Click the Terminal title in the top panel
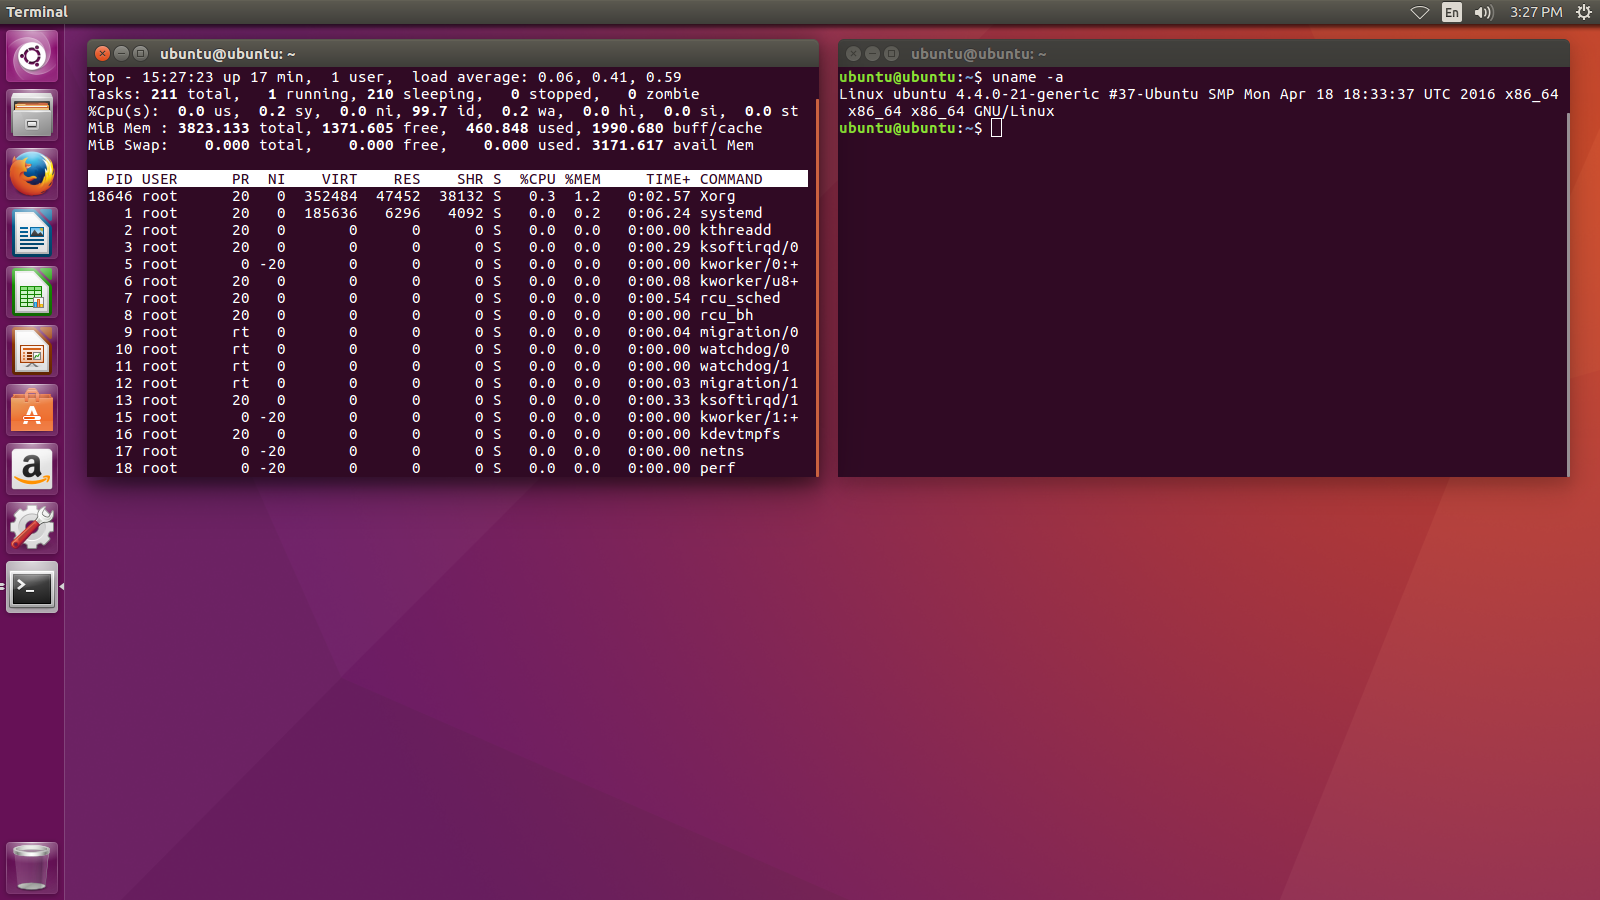 pos(37,12)
